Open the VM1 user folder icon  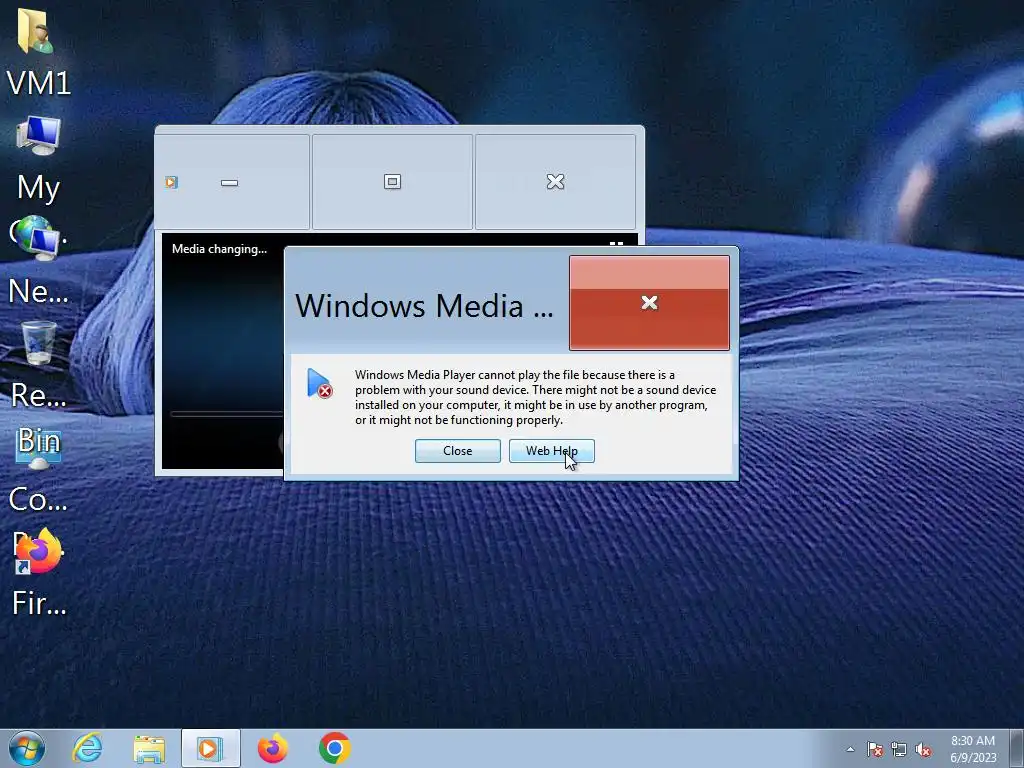37,52
